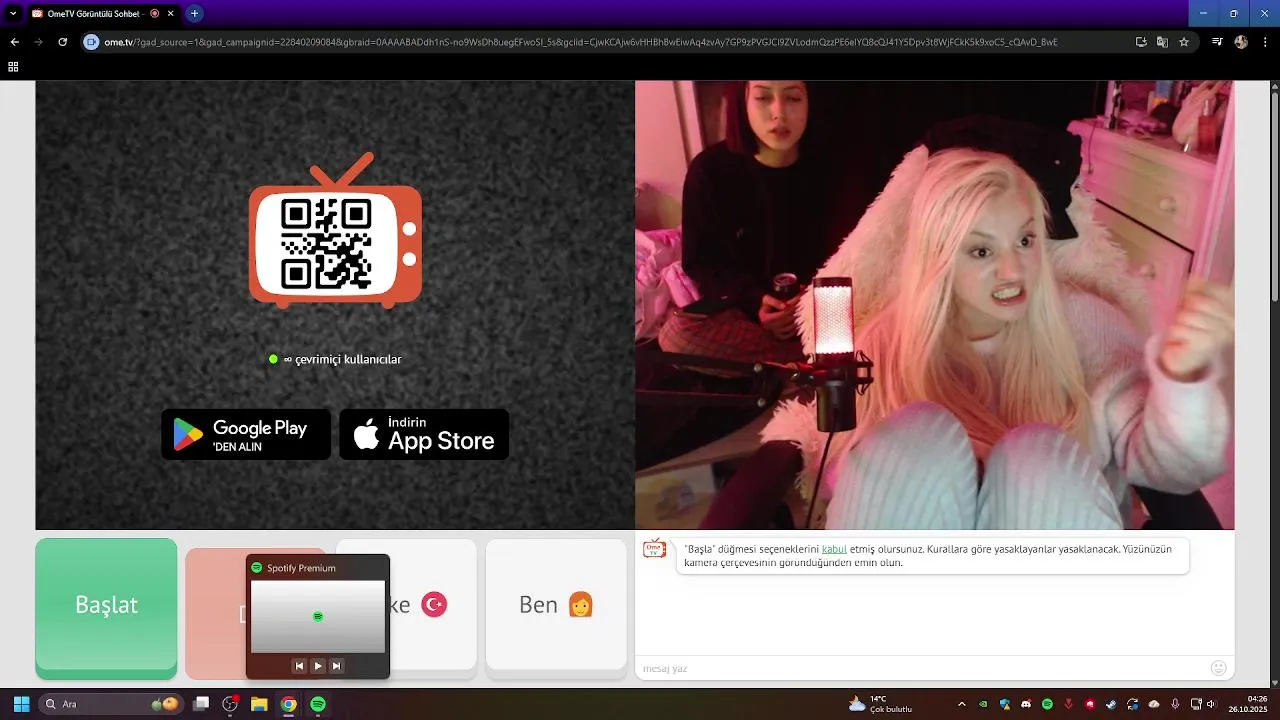Open volume control in system tray
Viewport: 1280px width, 720px height.
(1212, 704)
